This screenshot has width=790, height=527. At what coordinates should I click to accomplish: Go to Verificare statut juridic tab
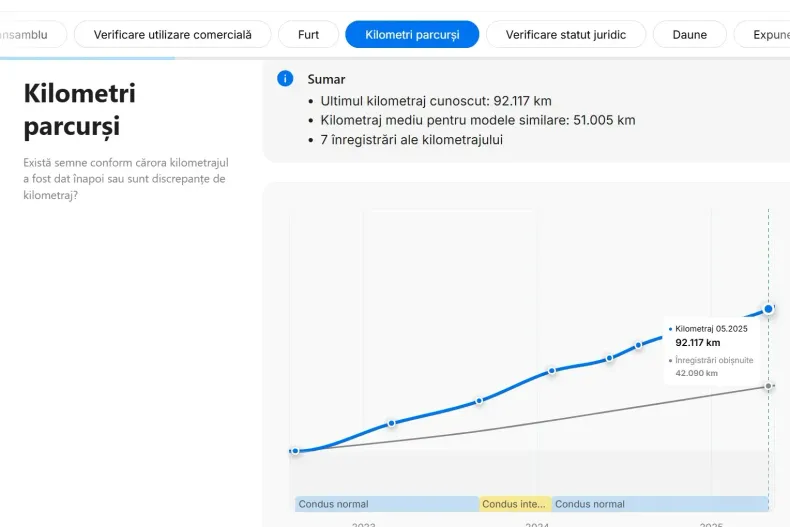(x=565, y=34)
